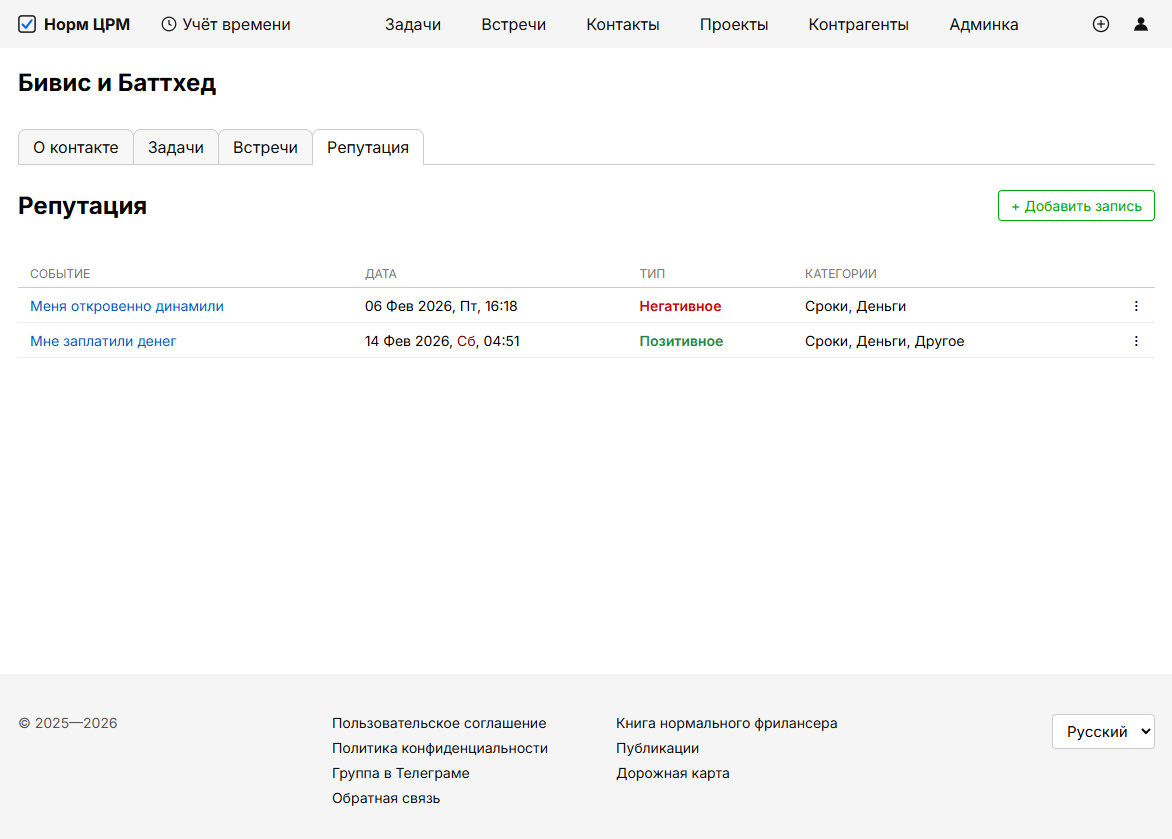Open the user profile icon
Viewport: 1172px width, 839px height.
pyautogui.click(x=1141, y=24)
